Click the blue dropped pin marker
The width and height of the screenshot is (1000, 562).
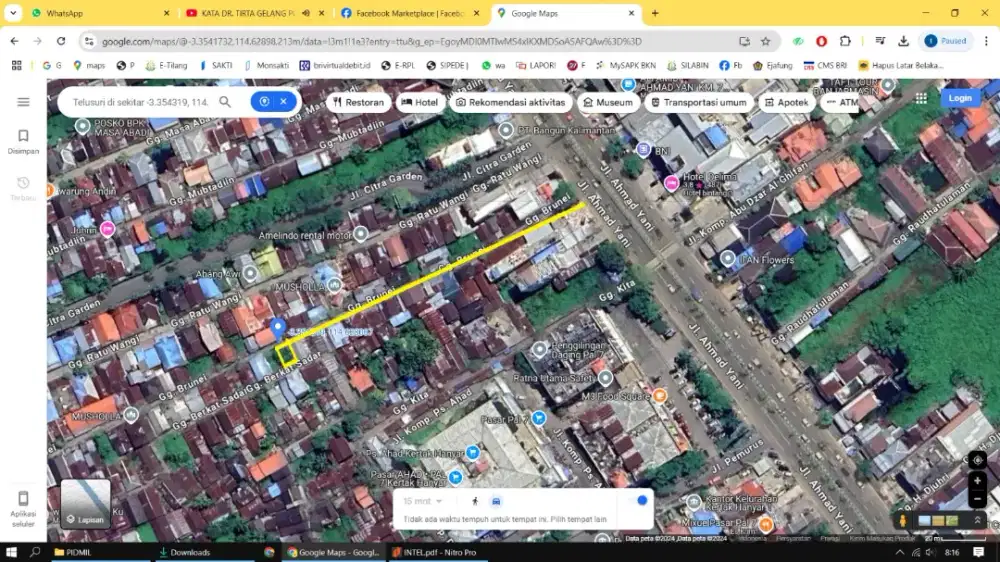coord(277,328)
